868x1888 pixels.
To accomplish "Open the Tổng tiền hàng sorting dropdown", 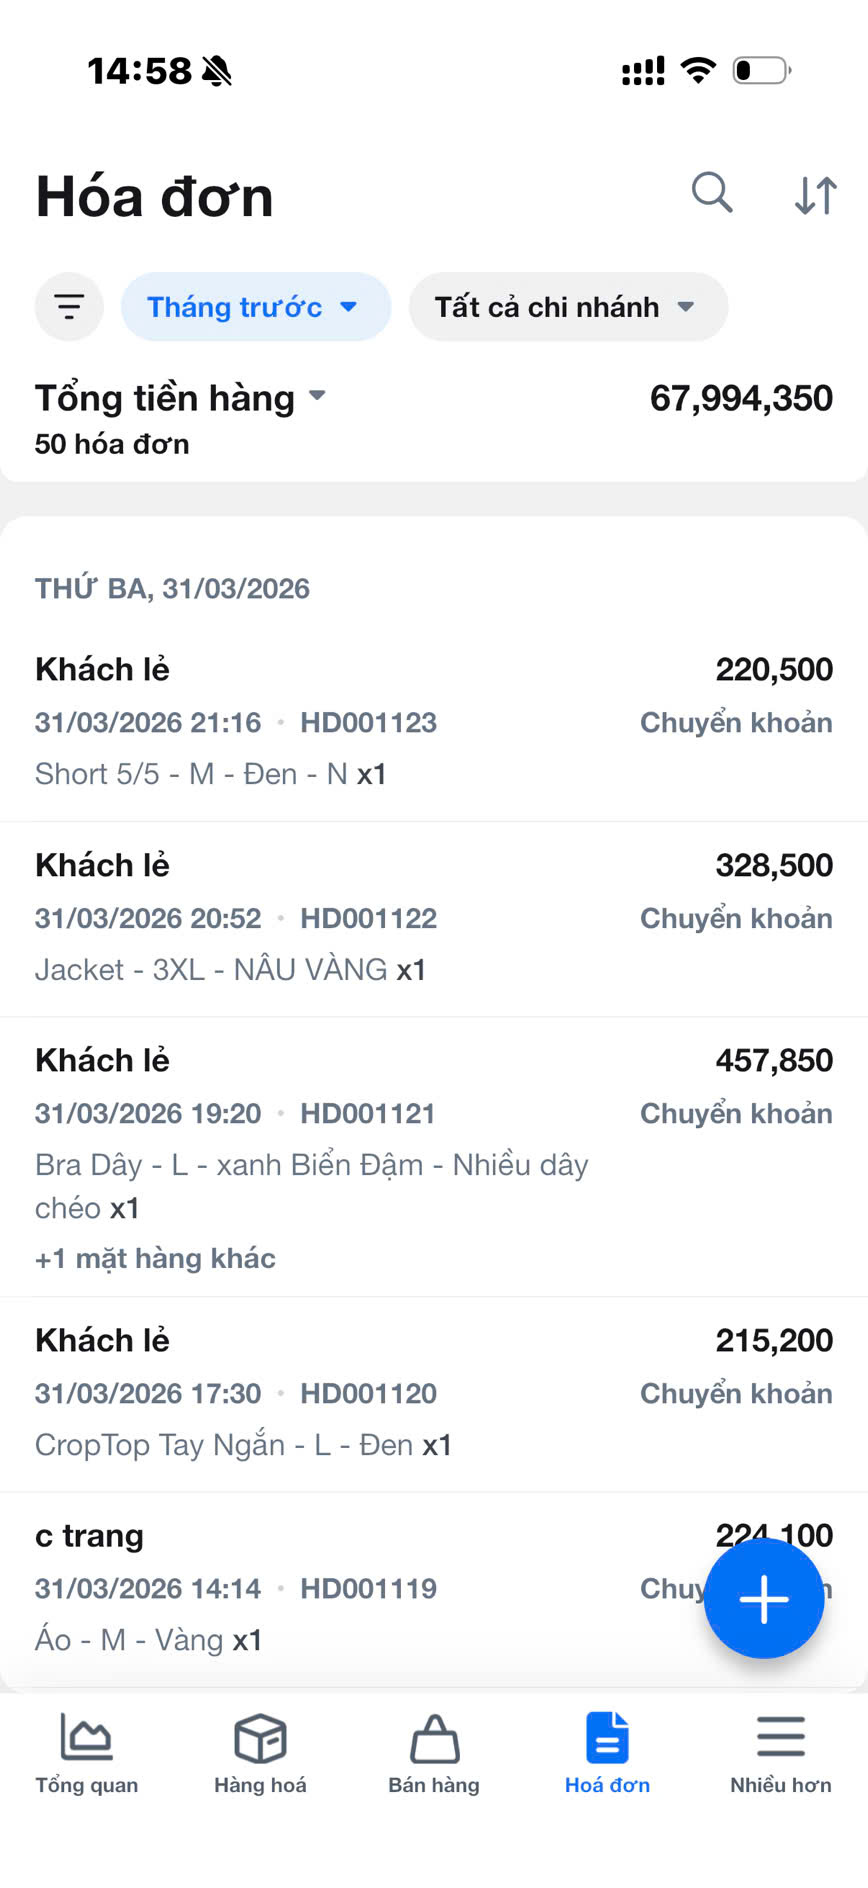I will [x=180, y=397].
